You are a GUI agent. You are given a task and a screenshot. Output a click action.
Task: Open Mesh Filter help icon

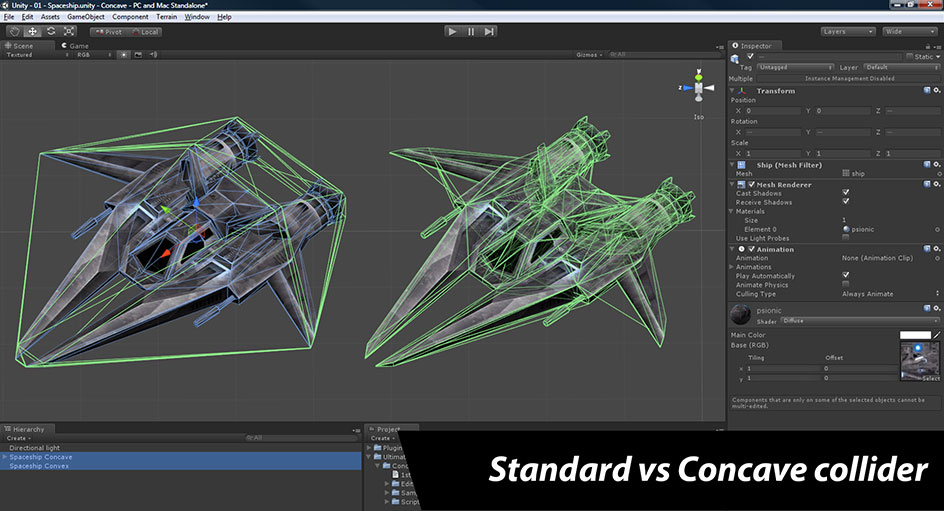(927, 164)
